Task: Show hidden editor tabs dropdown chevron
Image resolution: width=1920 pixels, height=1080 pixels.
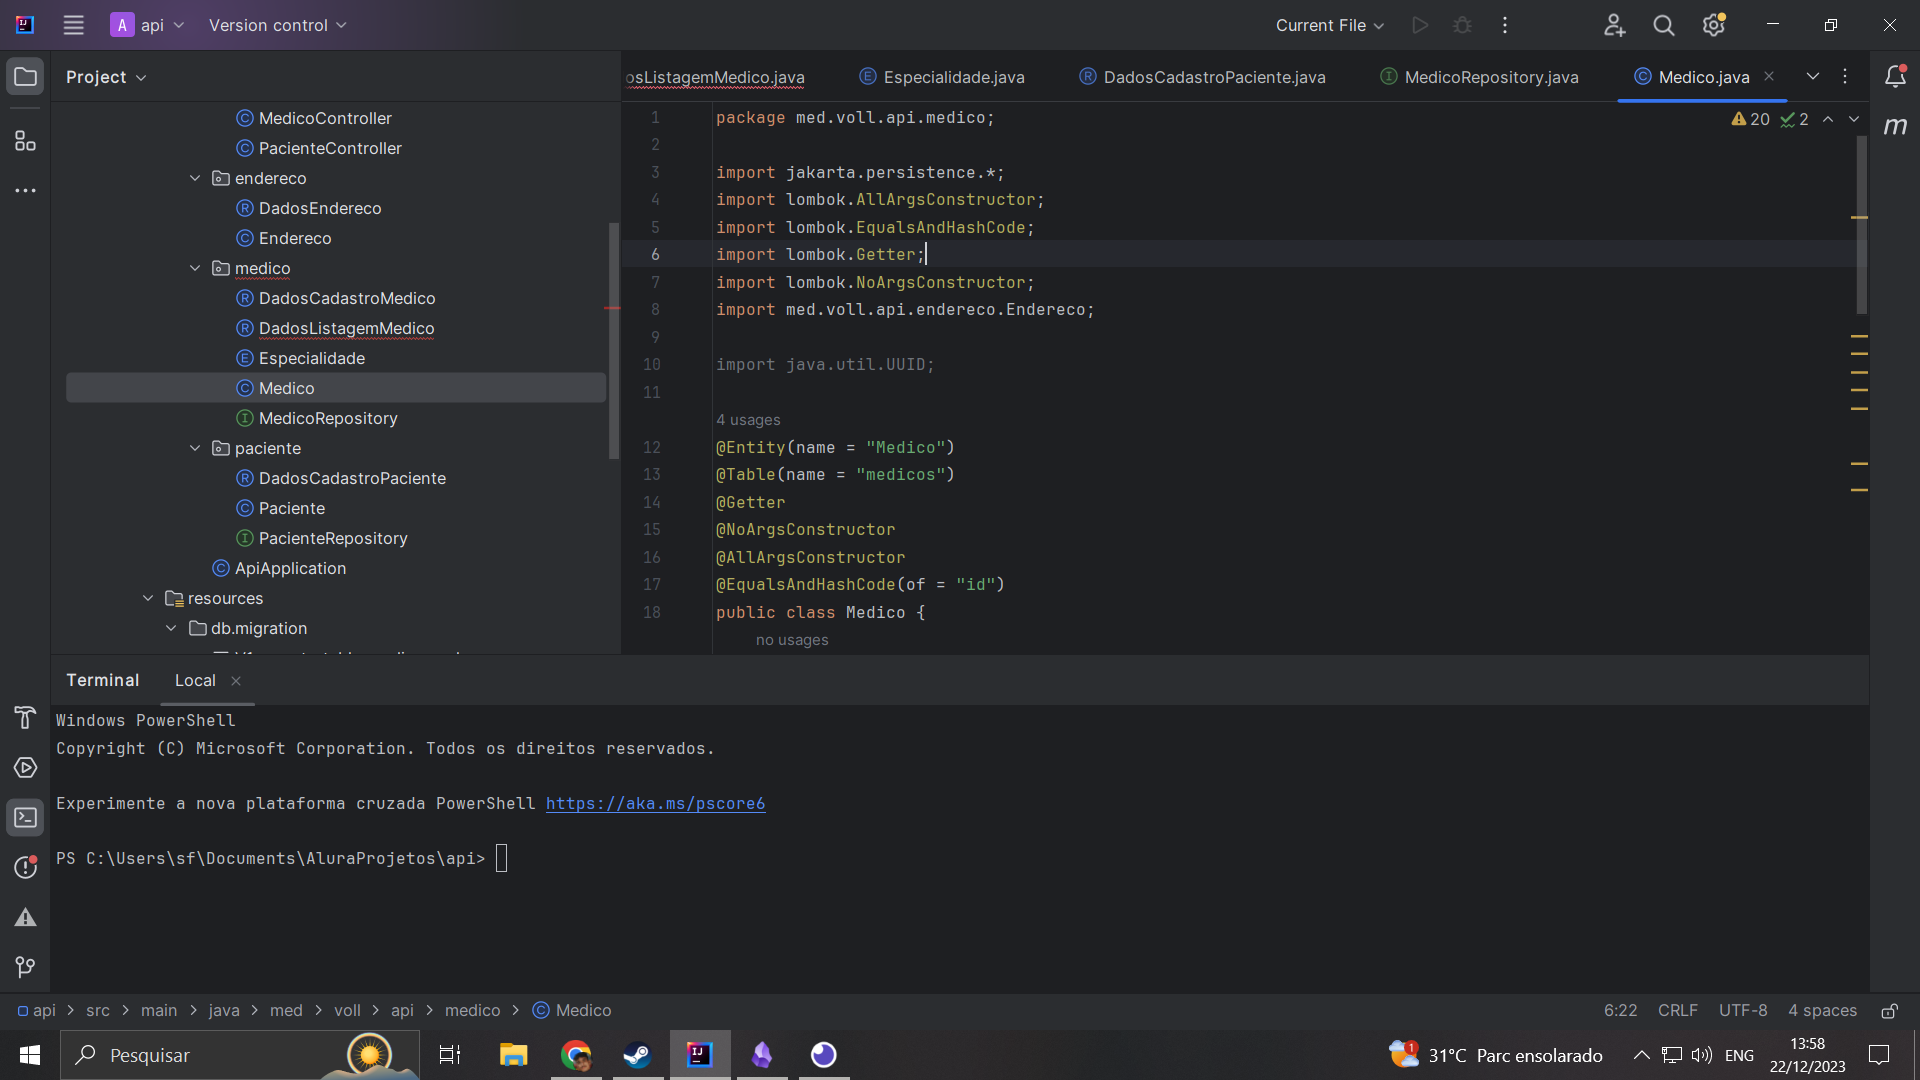Action: pyautogui.click(x=1813, y=76)
